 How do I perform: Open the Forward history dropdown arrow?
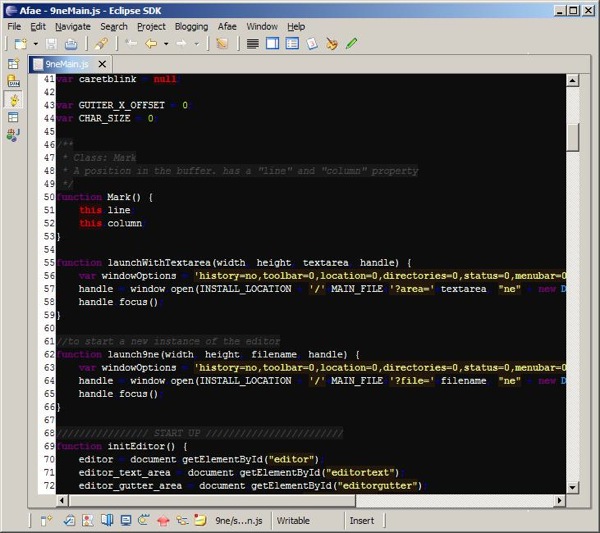point(197,44)
